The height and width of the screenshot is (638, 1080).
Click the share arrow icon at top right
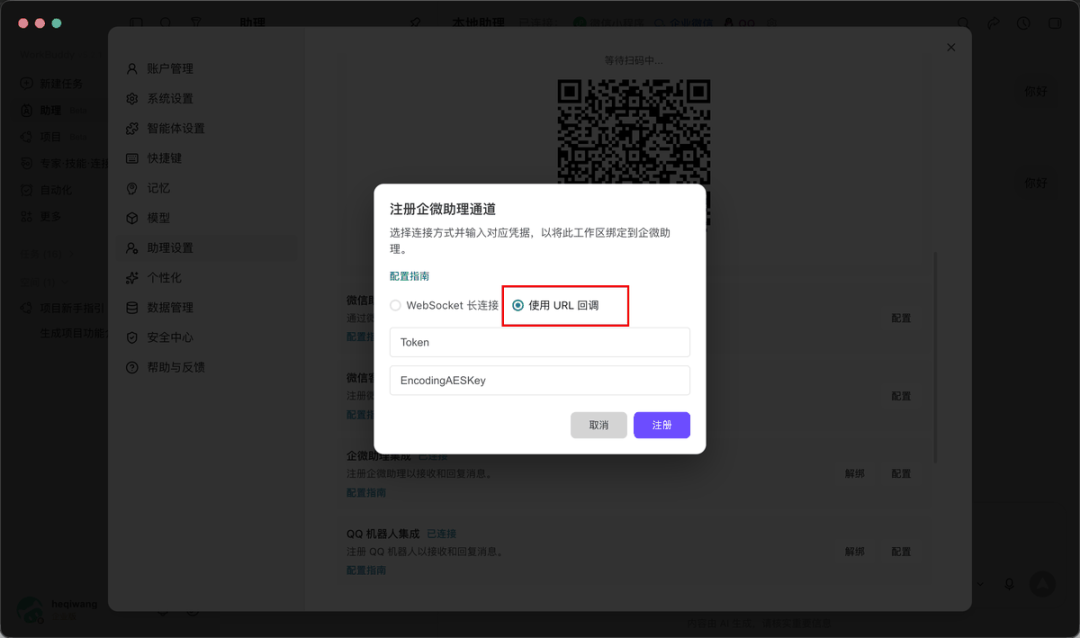tap(993, 23)
